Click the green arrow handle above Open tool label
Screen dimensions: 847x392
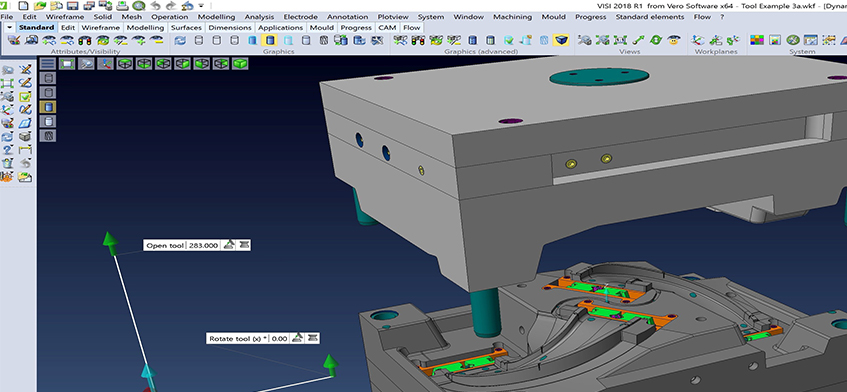click(x=111, y=243)
